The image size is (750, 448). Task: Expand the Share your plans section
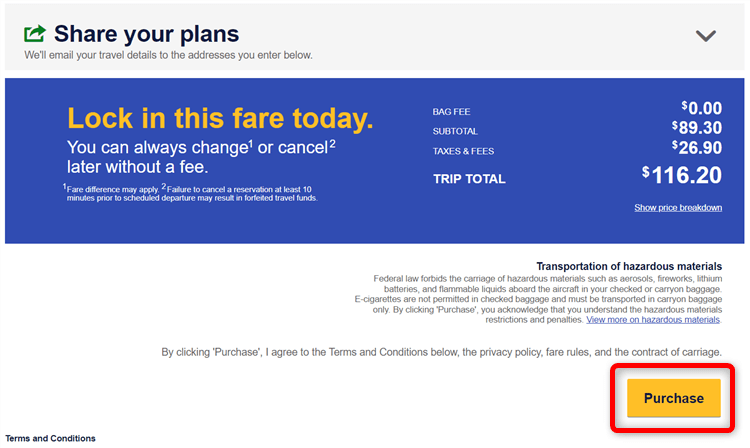pos(706,36)
